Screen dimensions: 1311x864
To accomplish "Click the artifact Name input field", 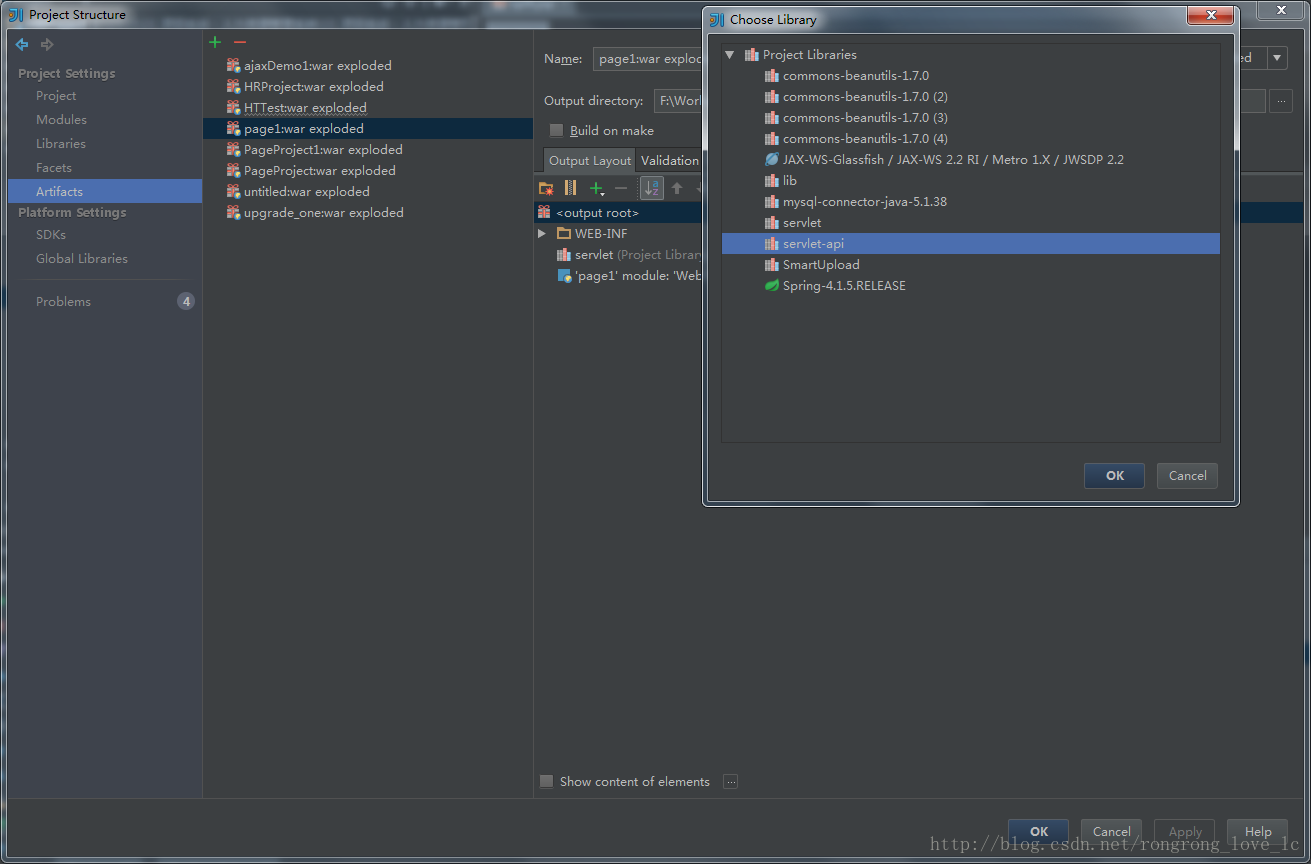I will pyautogui.click(x=648, y=59).
